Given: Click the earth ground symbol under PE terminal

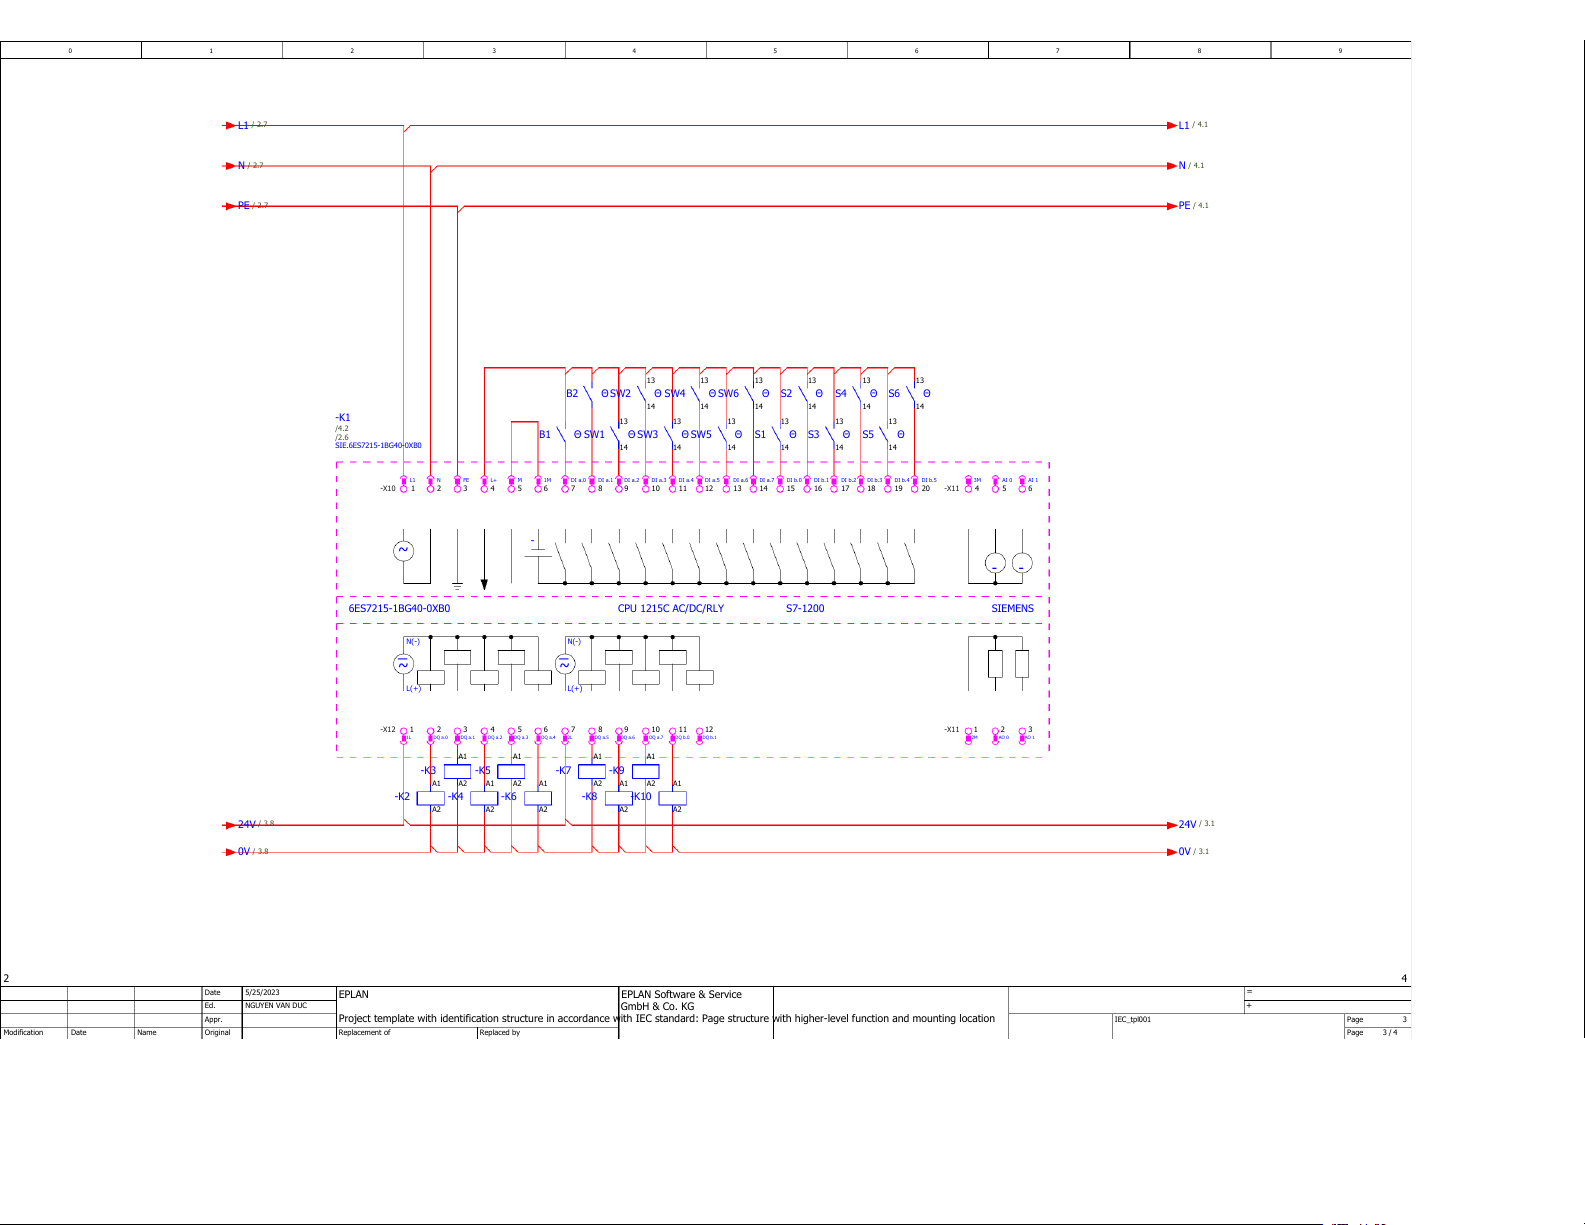Looking at the screenshot, I should [457, 584].
